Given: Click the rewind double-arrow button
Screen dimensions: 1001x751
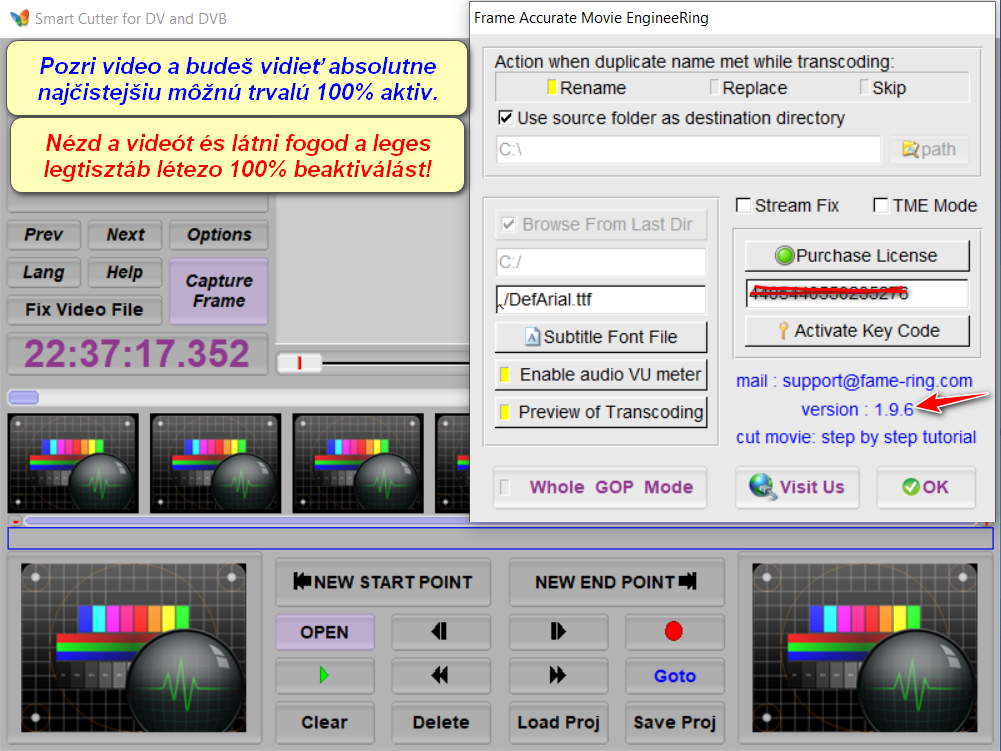Looking at the screenshot, I should click(x=440, y=675).
